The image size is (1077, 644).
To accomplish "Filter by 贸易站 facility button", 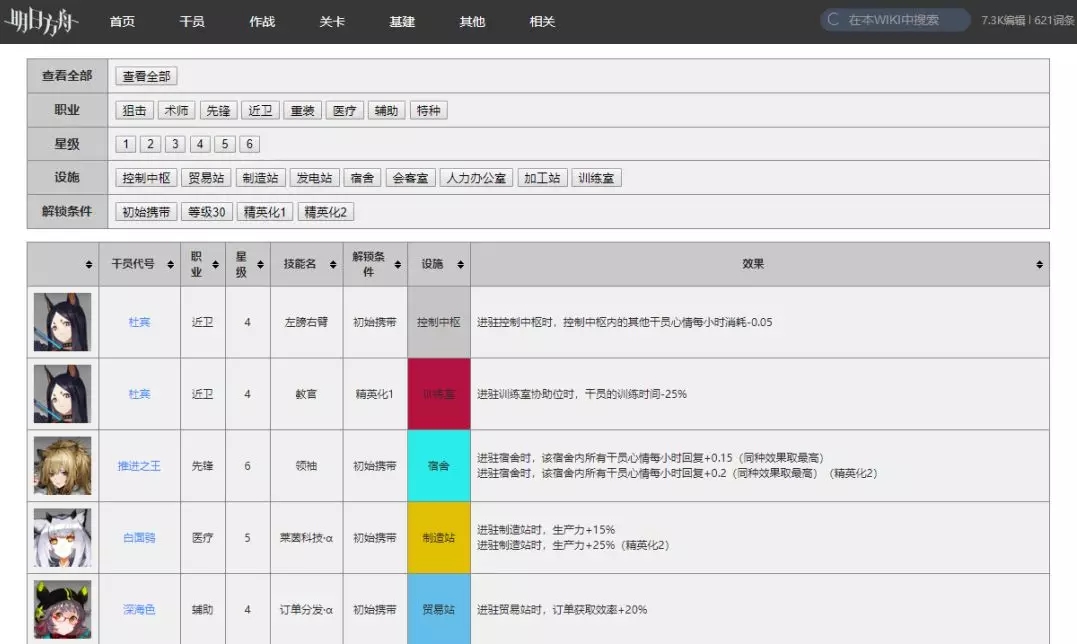I will click(x=206, y=178).
